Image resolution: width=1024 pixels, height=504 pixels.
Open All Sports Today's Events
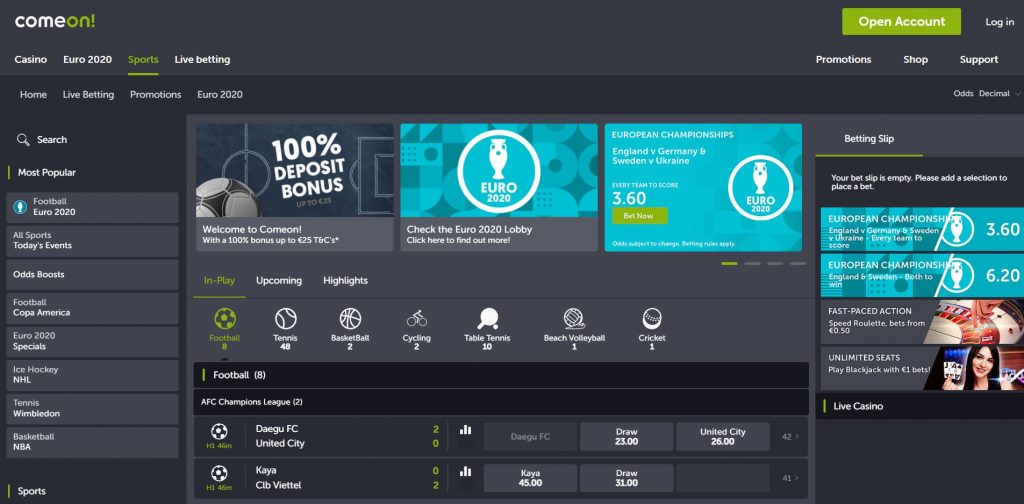[92, 241]
